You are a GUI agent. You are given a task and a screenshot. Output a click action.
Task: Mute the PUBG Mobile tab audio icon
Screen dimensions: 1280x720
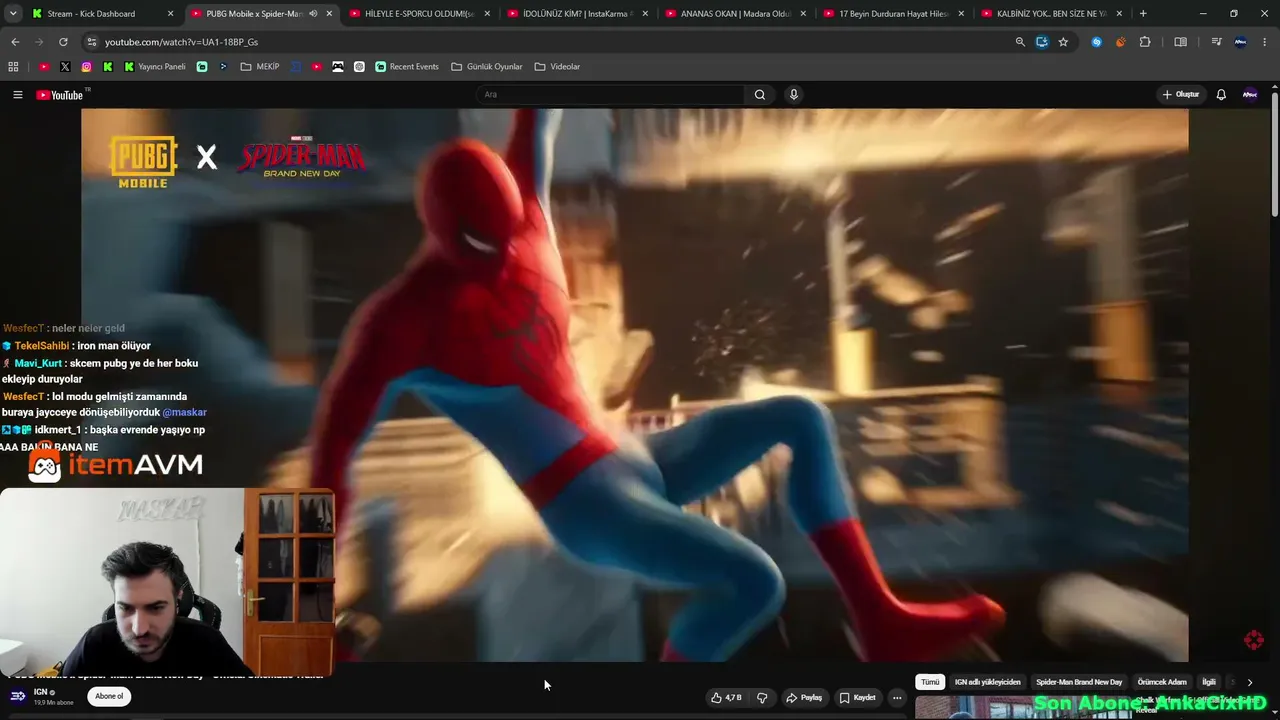tap(313, 14)
